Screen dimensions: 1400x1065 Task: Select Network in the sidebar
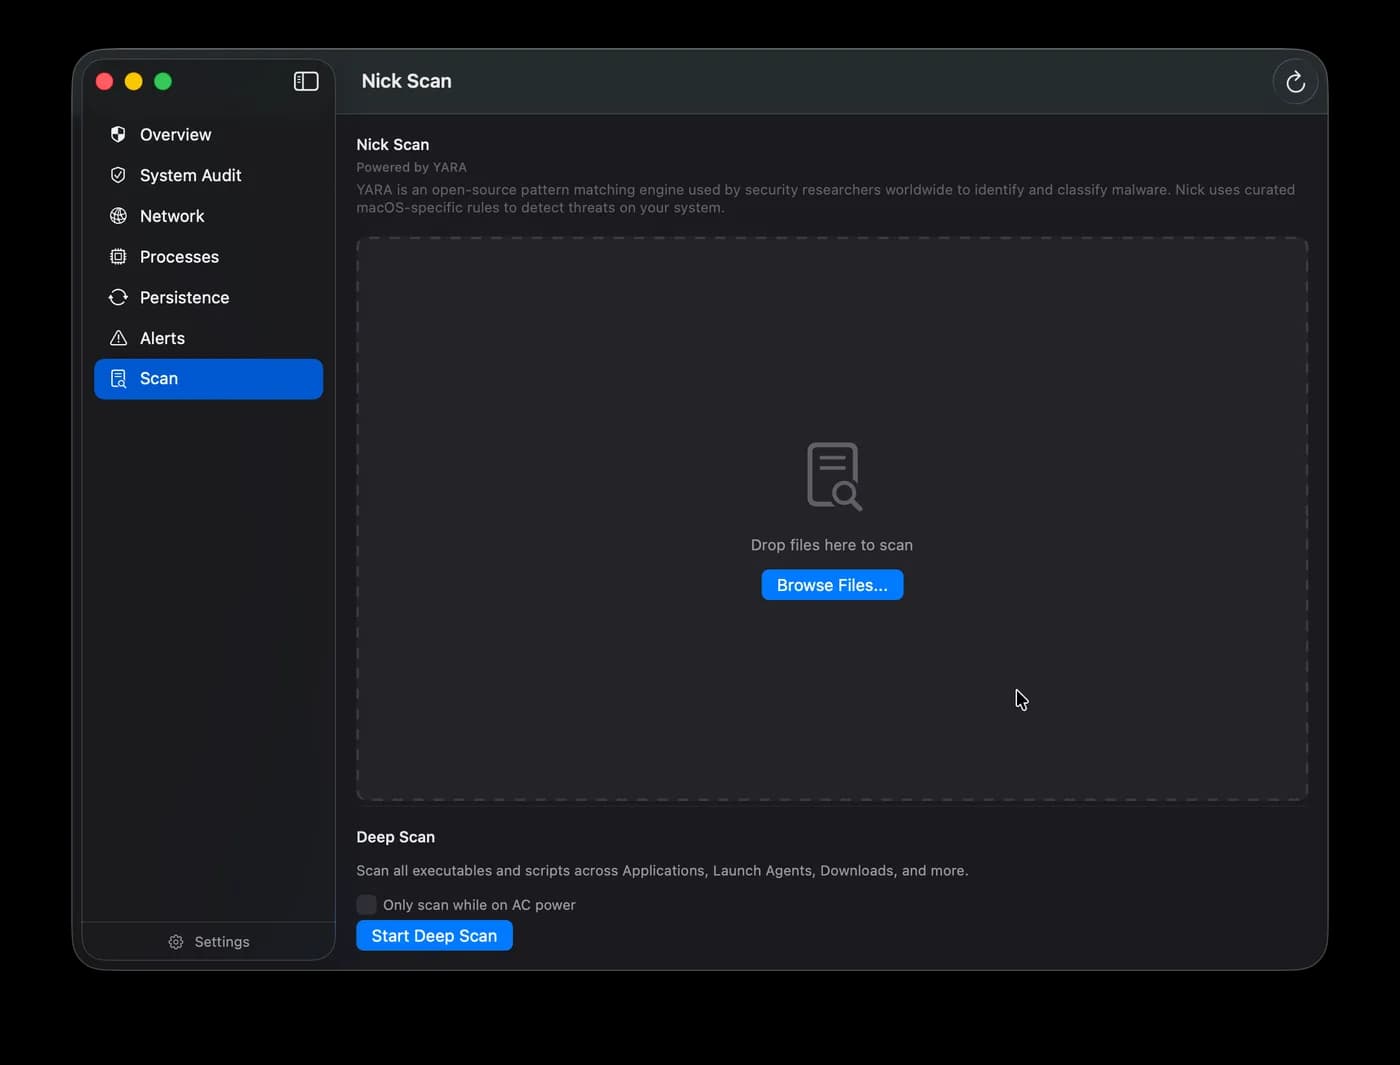tap(208, 216)
